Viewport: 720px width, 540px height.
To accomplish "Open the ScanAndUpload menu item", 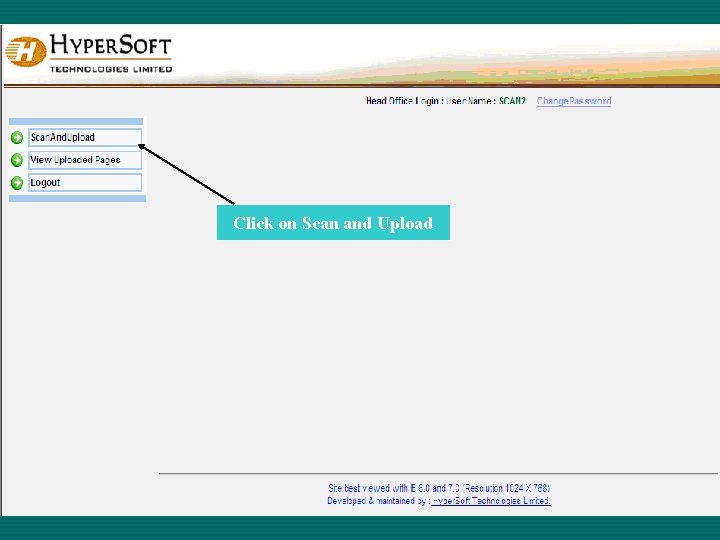I will point(85,137).
